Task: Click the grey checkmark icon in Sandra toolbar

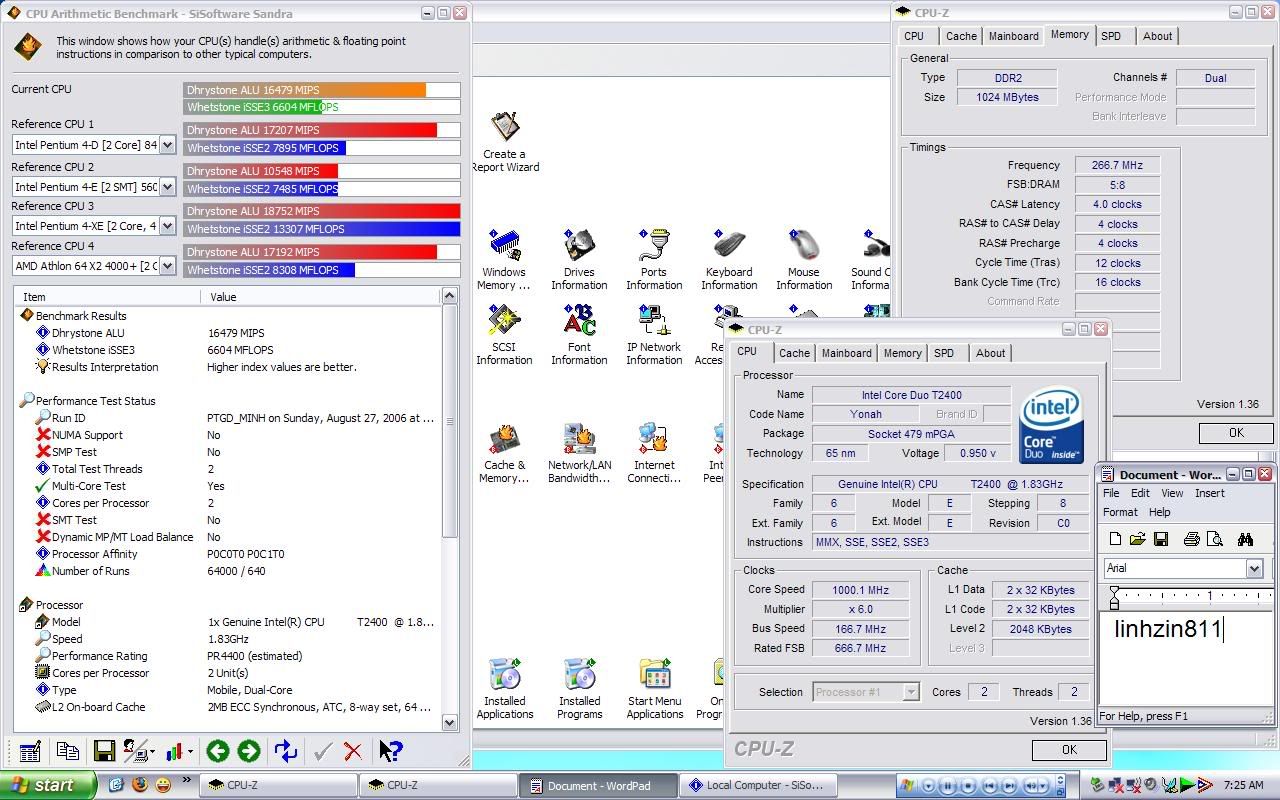Action: (322, 751)
